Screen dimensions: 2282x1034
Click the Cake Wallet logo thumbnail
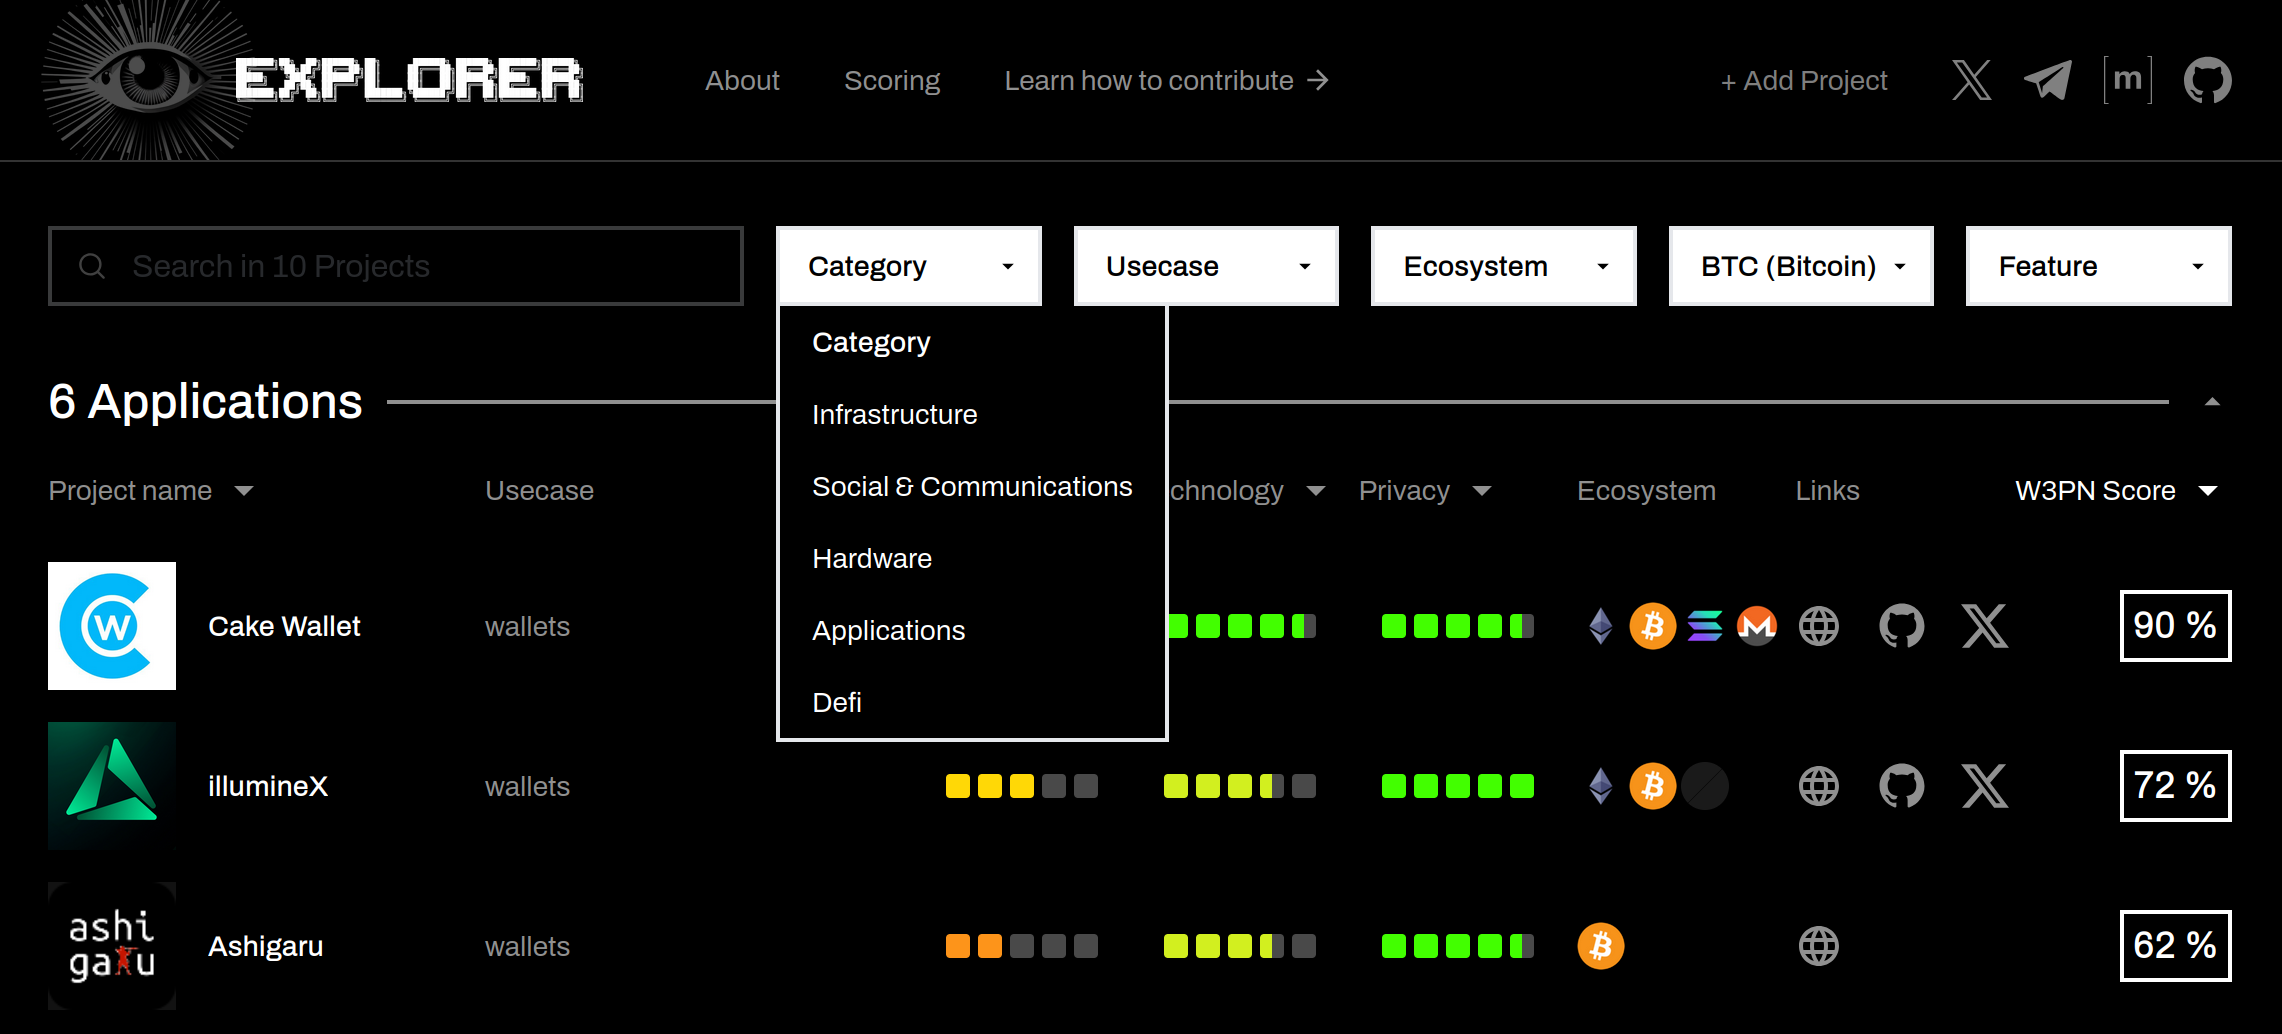pos(112,626)
